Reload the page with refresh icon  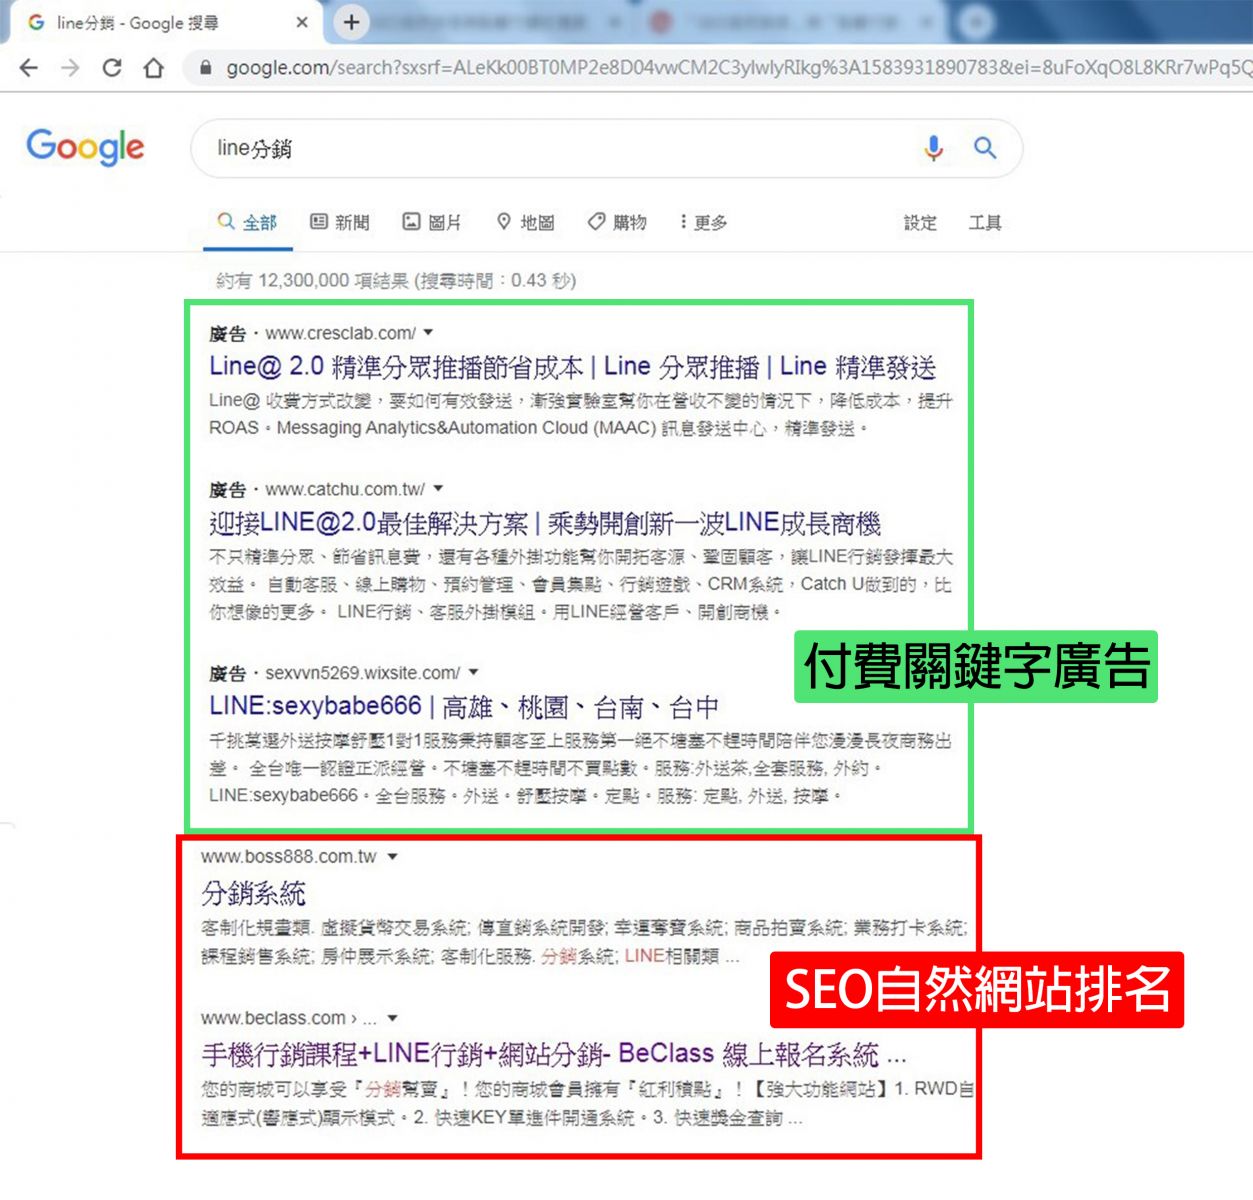(112, 68)
